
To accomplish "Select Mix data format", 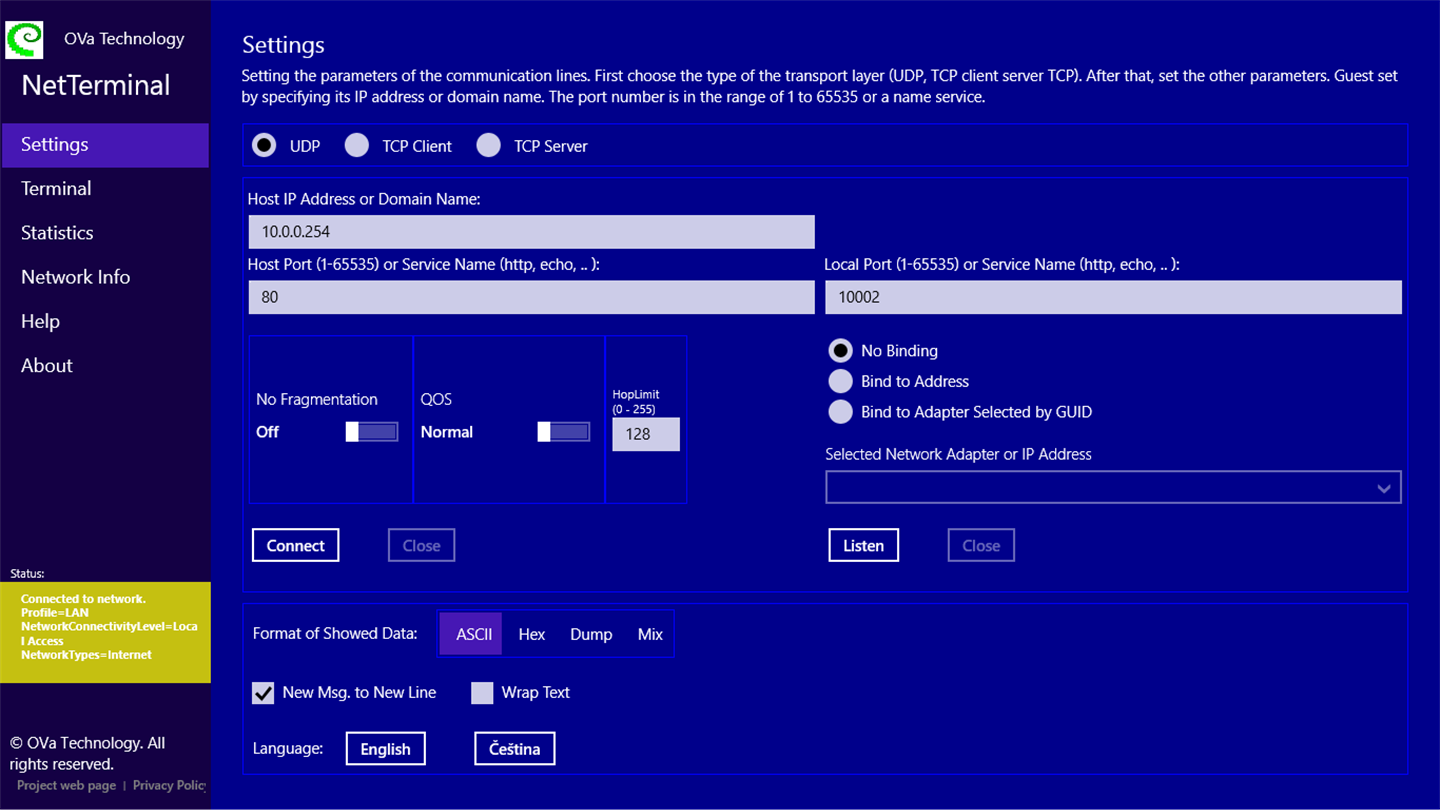I will pos(650,634).
